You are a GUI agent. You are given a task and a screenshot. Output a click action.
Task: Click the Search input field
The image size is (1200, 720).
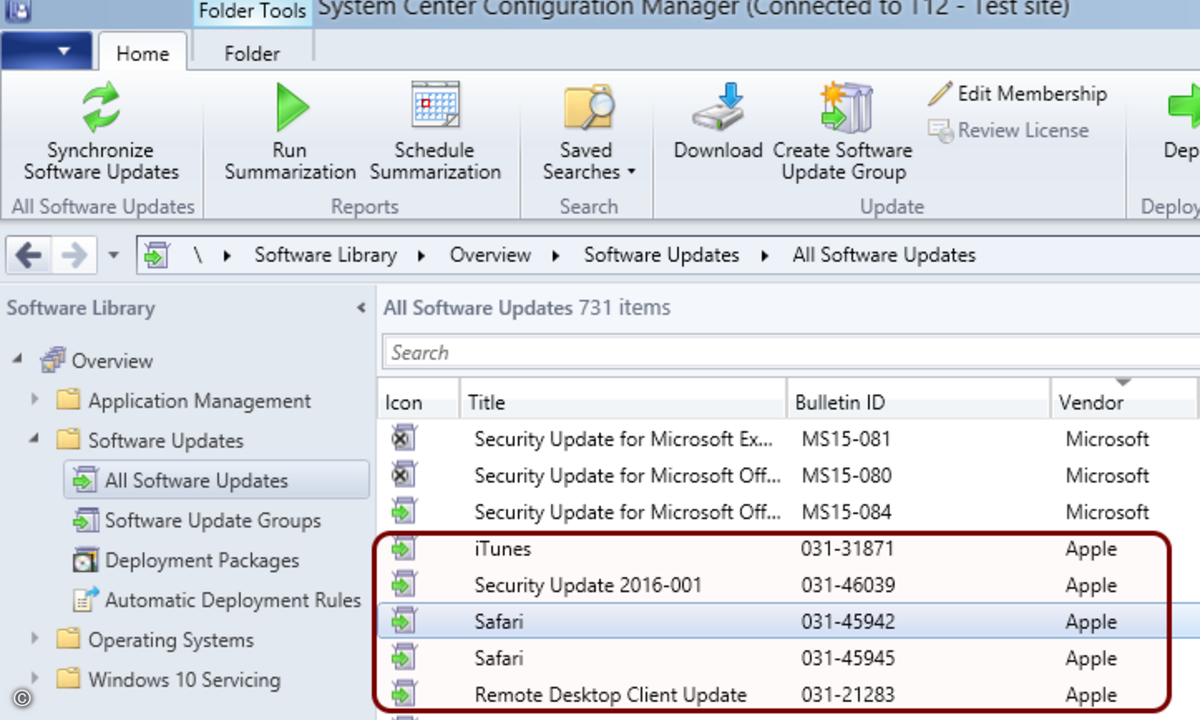[792, 352]
